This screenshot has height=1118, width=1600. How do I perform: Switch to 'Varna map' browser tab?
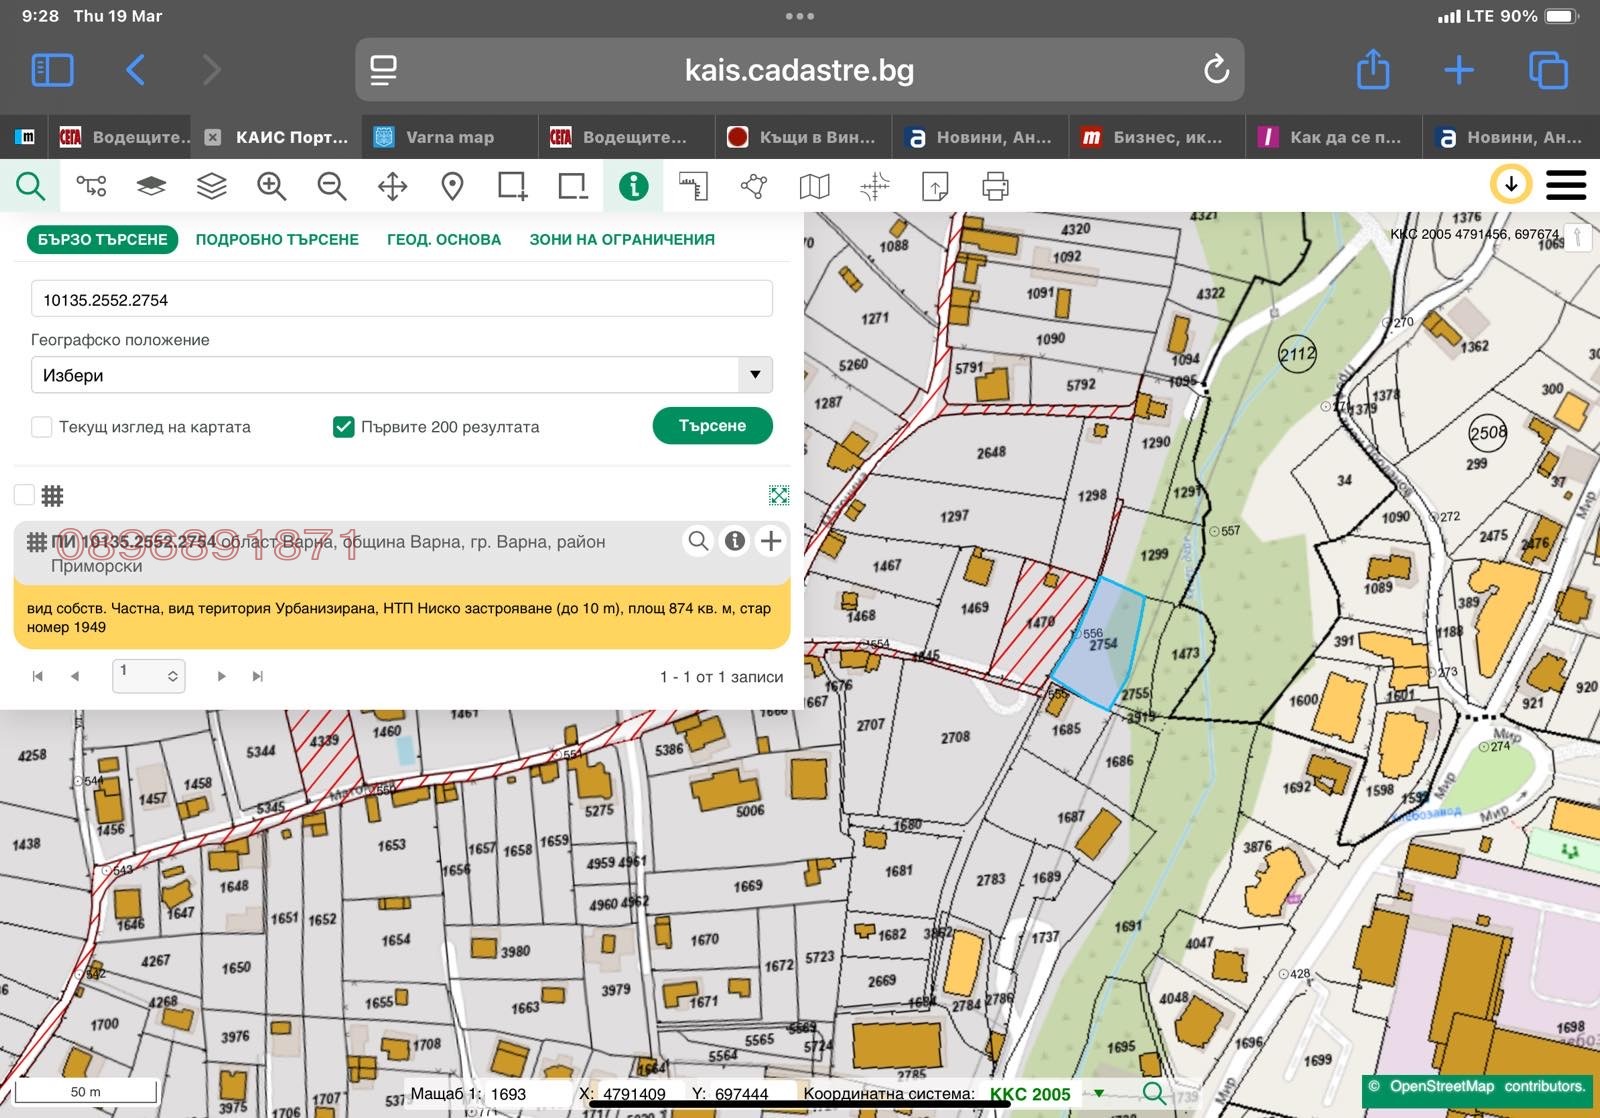449,137
